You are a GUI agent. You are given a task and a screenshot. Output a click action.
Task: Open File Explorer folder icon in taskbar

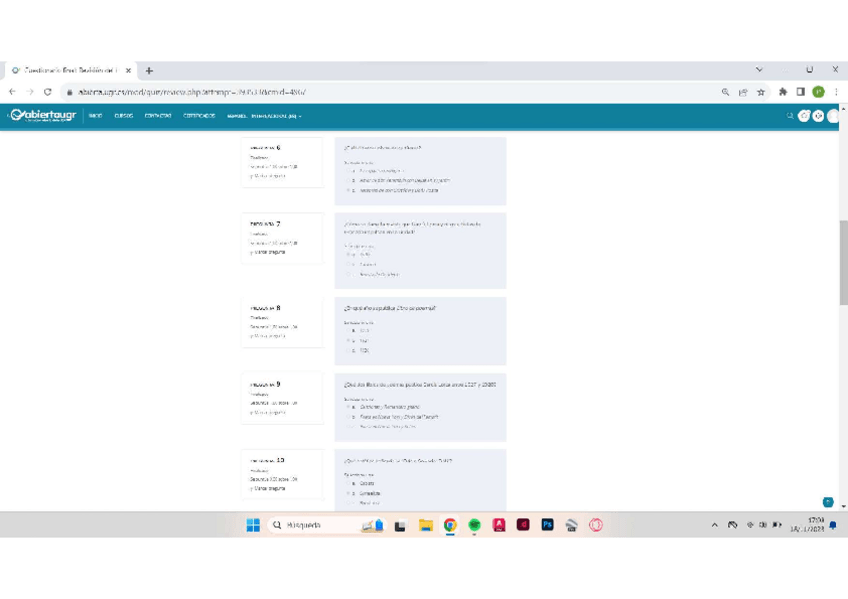(x=425, y=525)
